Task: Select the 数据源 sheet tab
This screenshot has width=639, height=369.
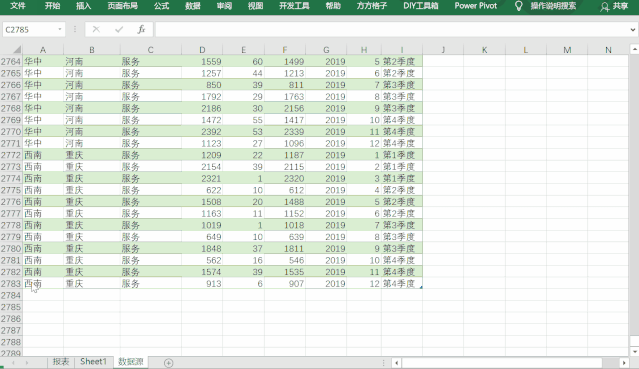Action: (131, 362)
